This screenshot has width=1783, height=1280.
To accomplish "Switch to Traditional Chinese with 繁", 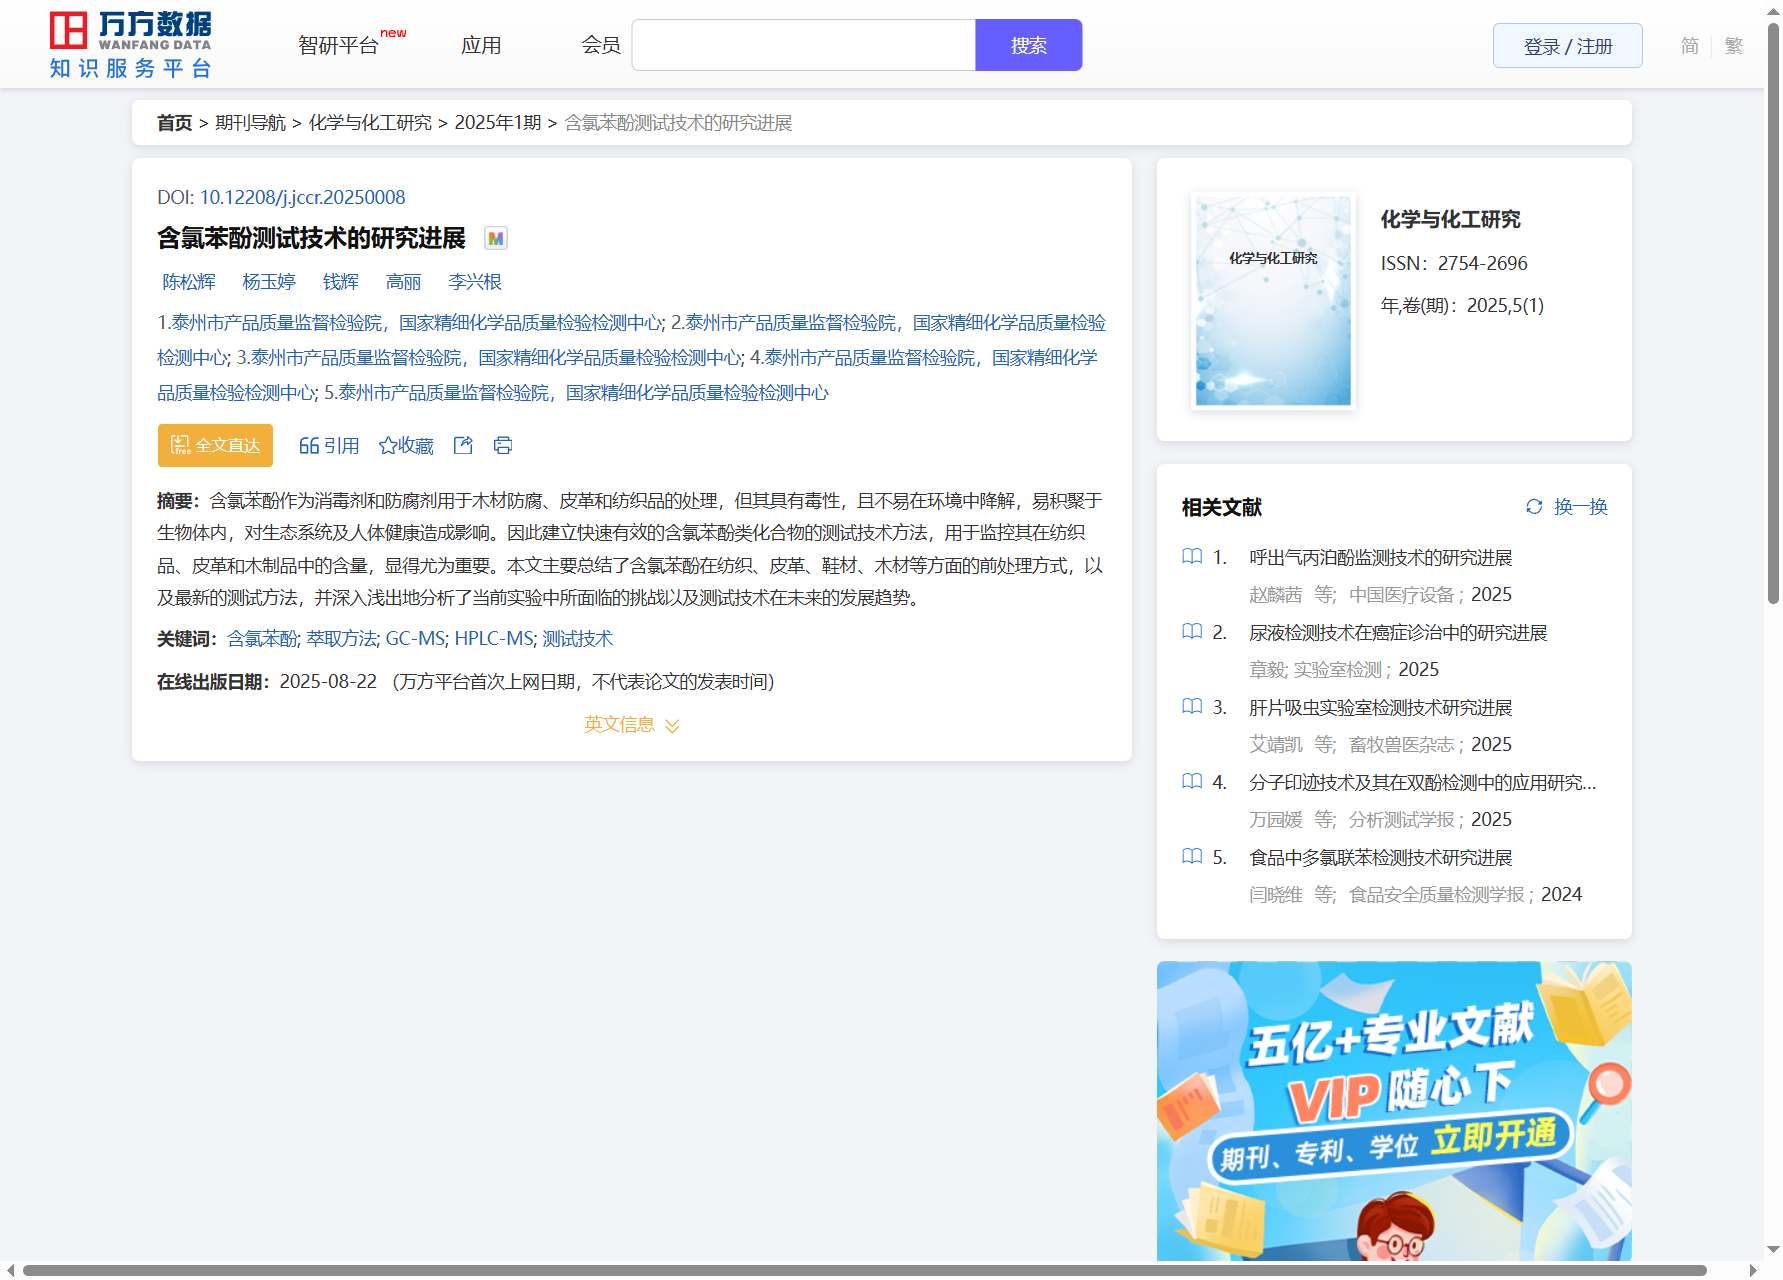I will click(x=1734, y=46).
